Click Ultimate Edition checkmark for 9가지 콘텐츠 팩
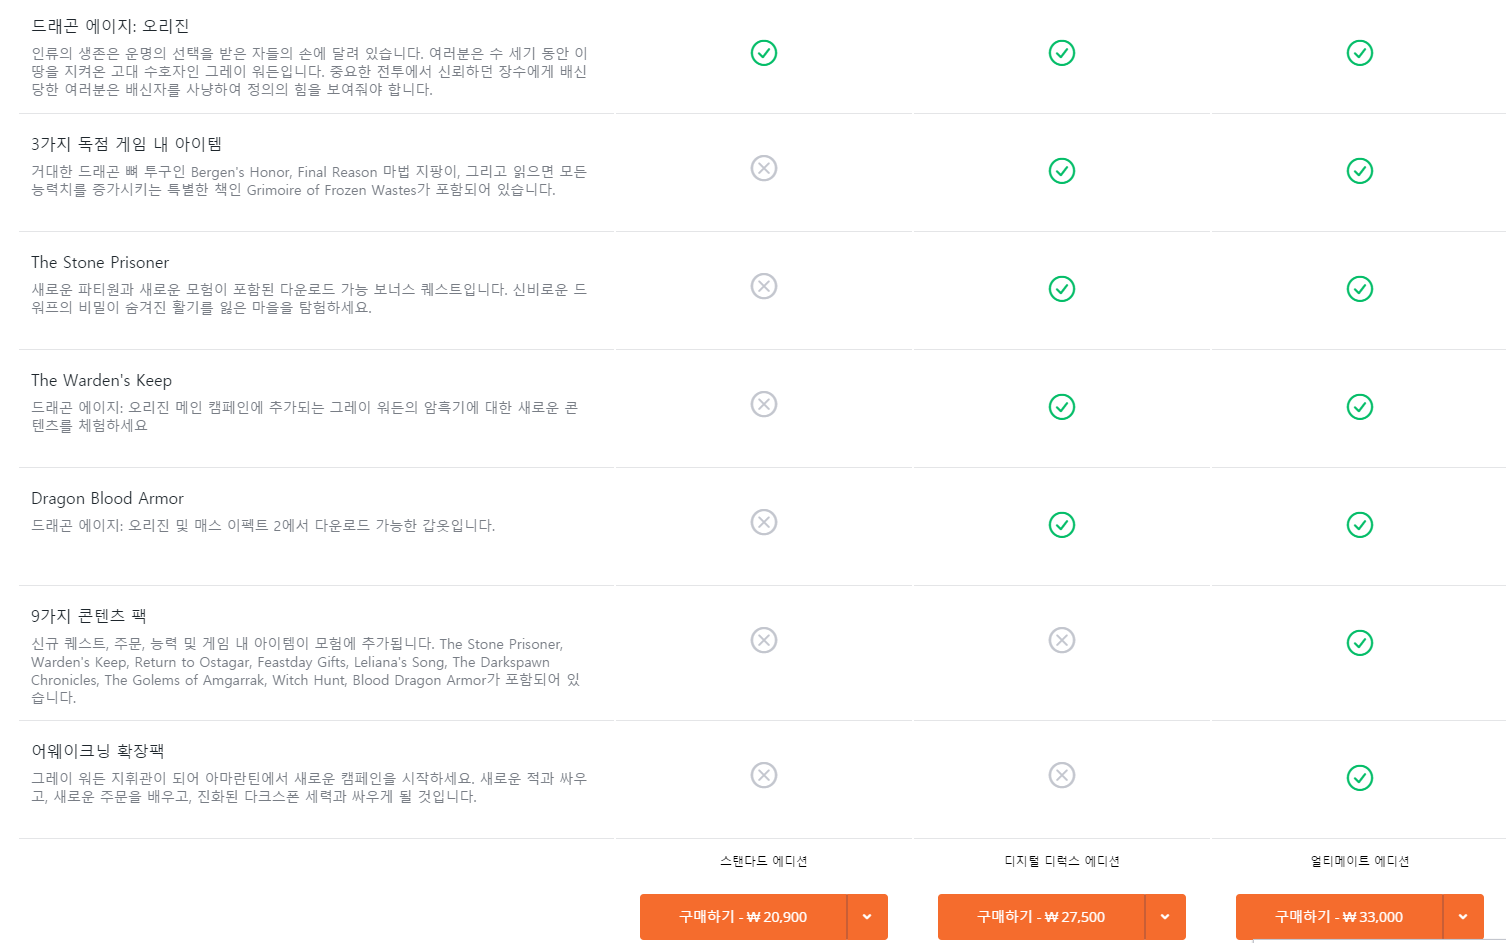 [x=1360, y=643]
